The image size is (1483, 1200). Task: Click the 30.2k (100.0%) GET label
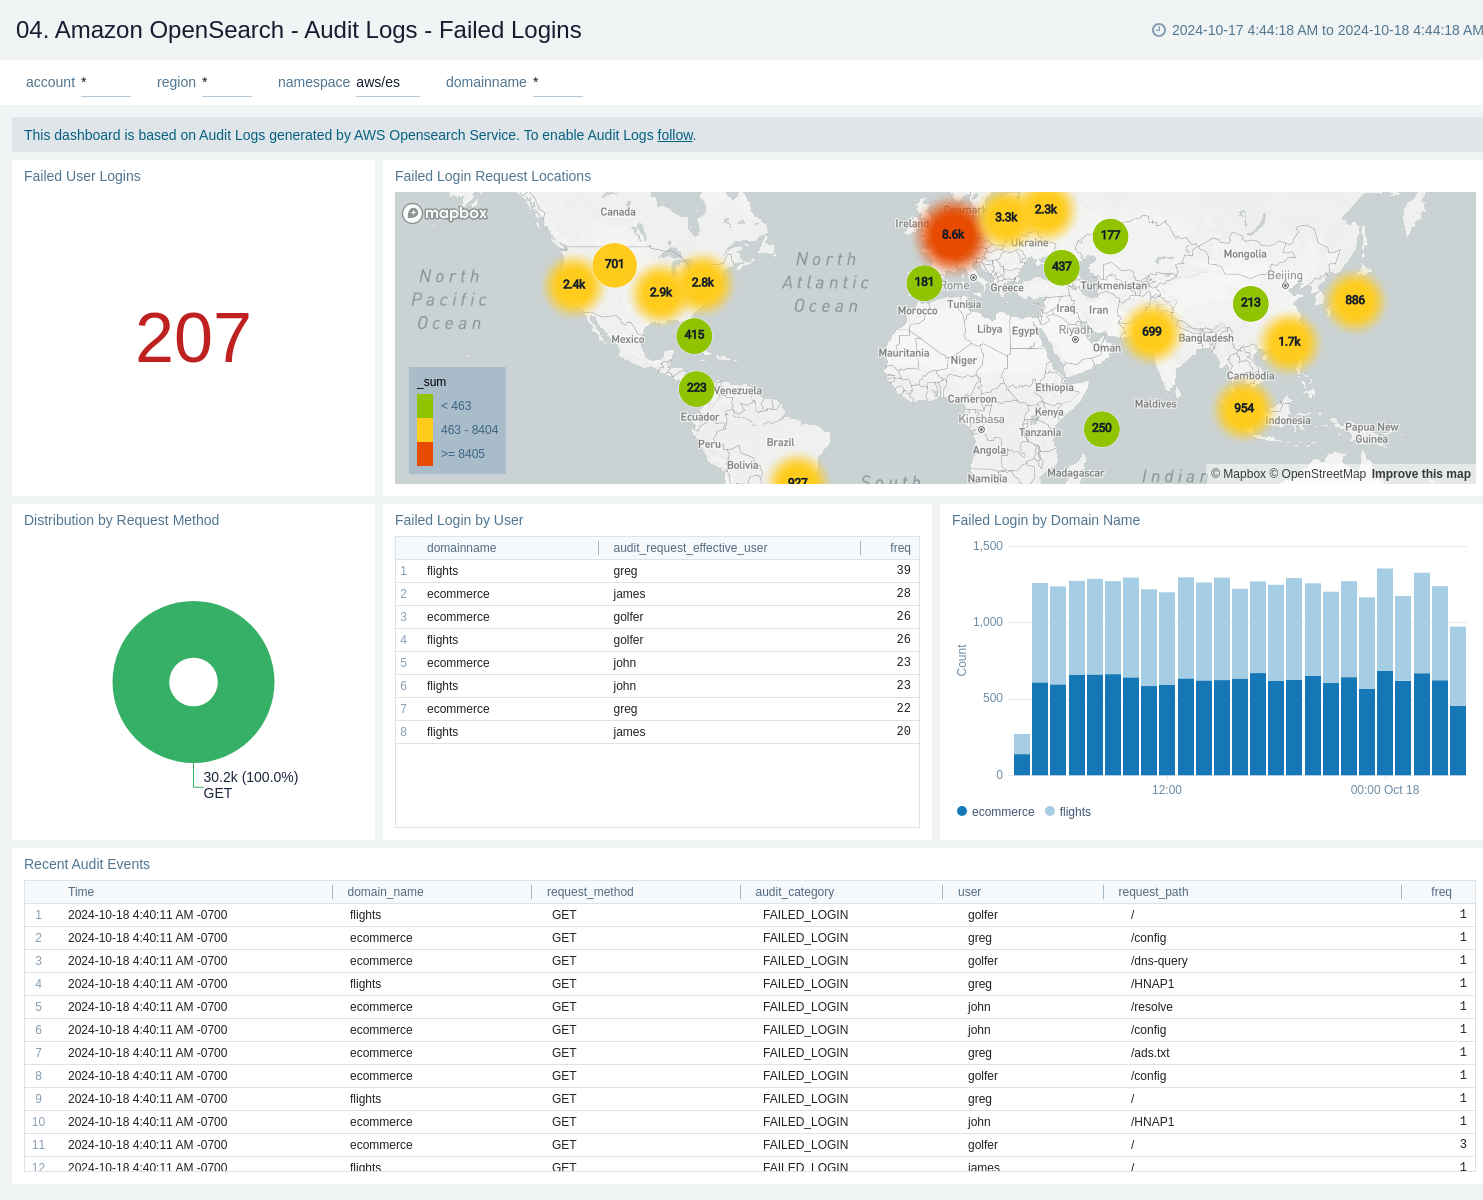pyautogui.click(x=250, y=785)
